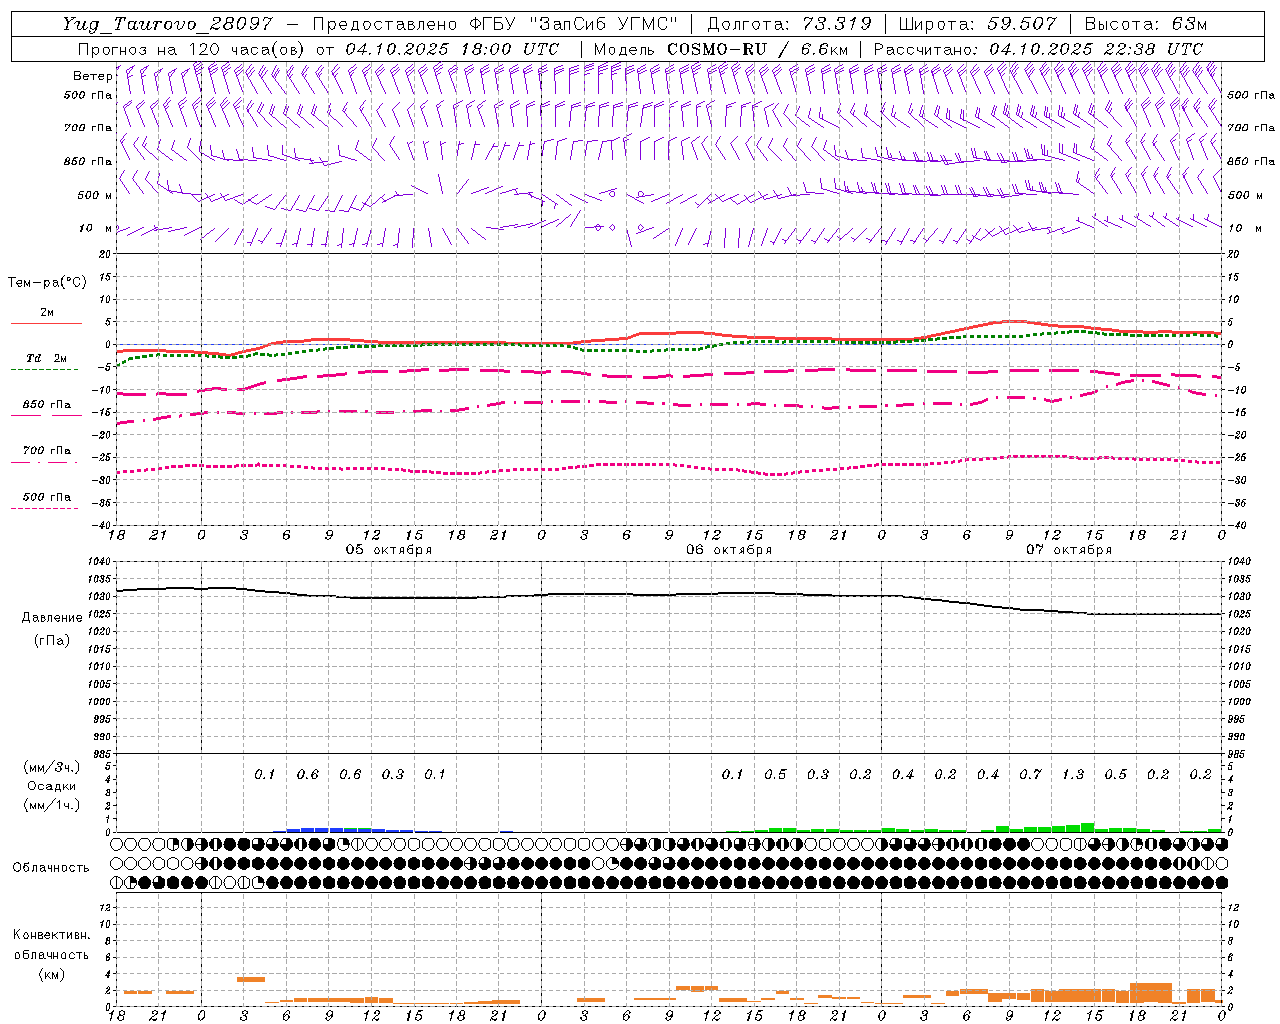This screenshot has height=1024, width=1280.
Task: Select the 'Прогноз на 120 часа(ов)' text
Action: [x=192, y=49]
